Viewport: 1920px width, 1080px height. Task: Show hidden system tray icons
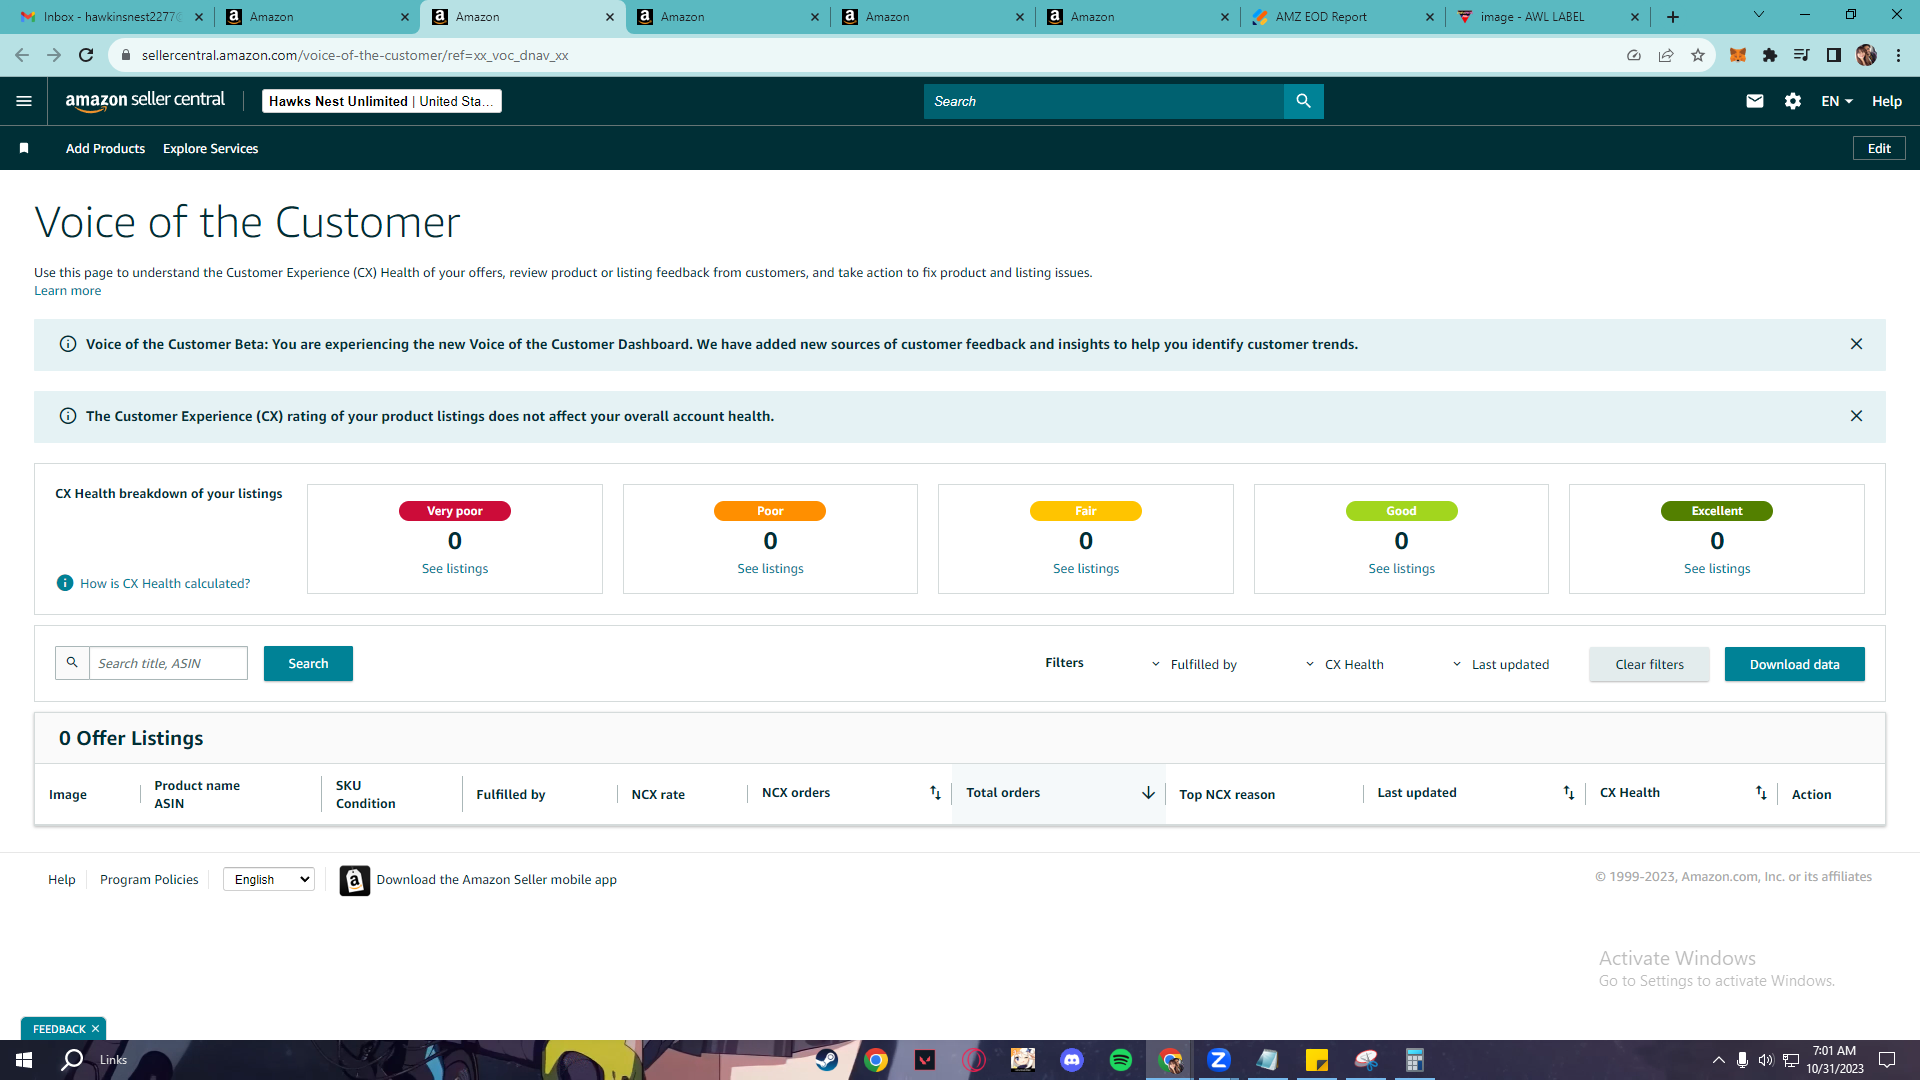1718,1060
